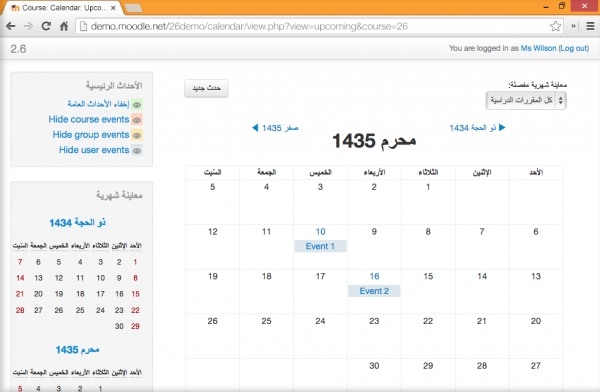Click day 5 in main calendar

(212, 187)
